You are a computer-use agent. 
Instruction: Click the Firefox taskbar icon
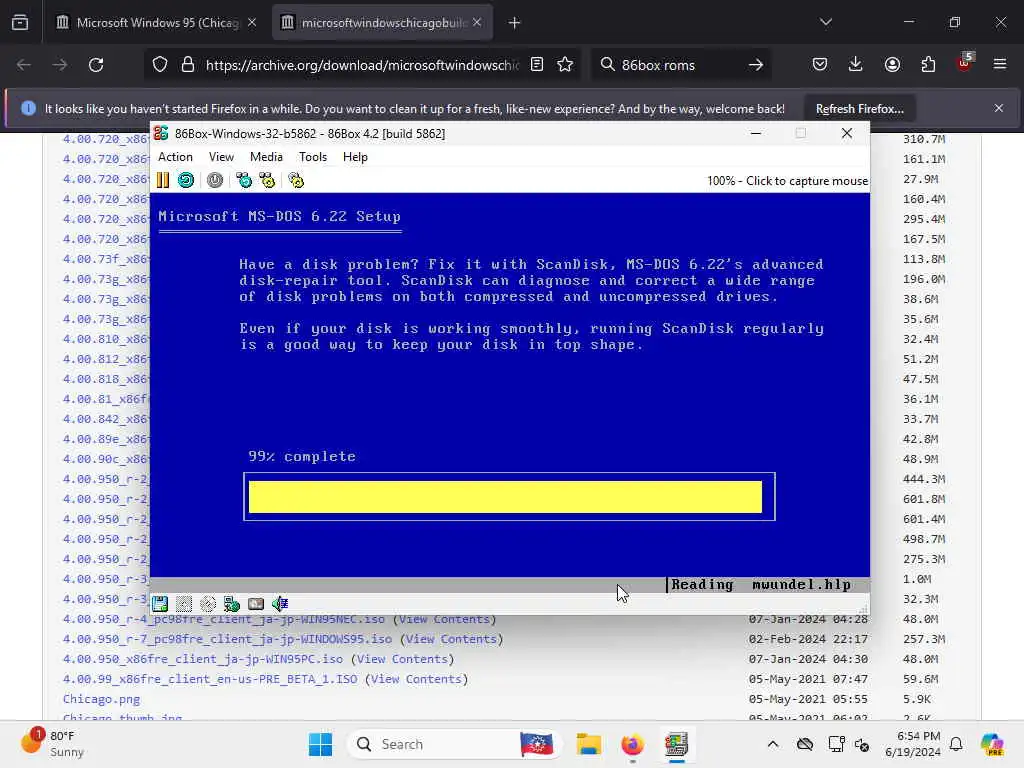(632, 744)
